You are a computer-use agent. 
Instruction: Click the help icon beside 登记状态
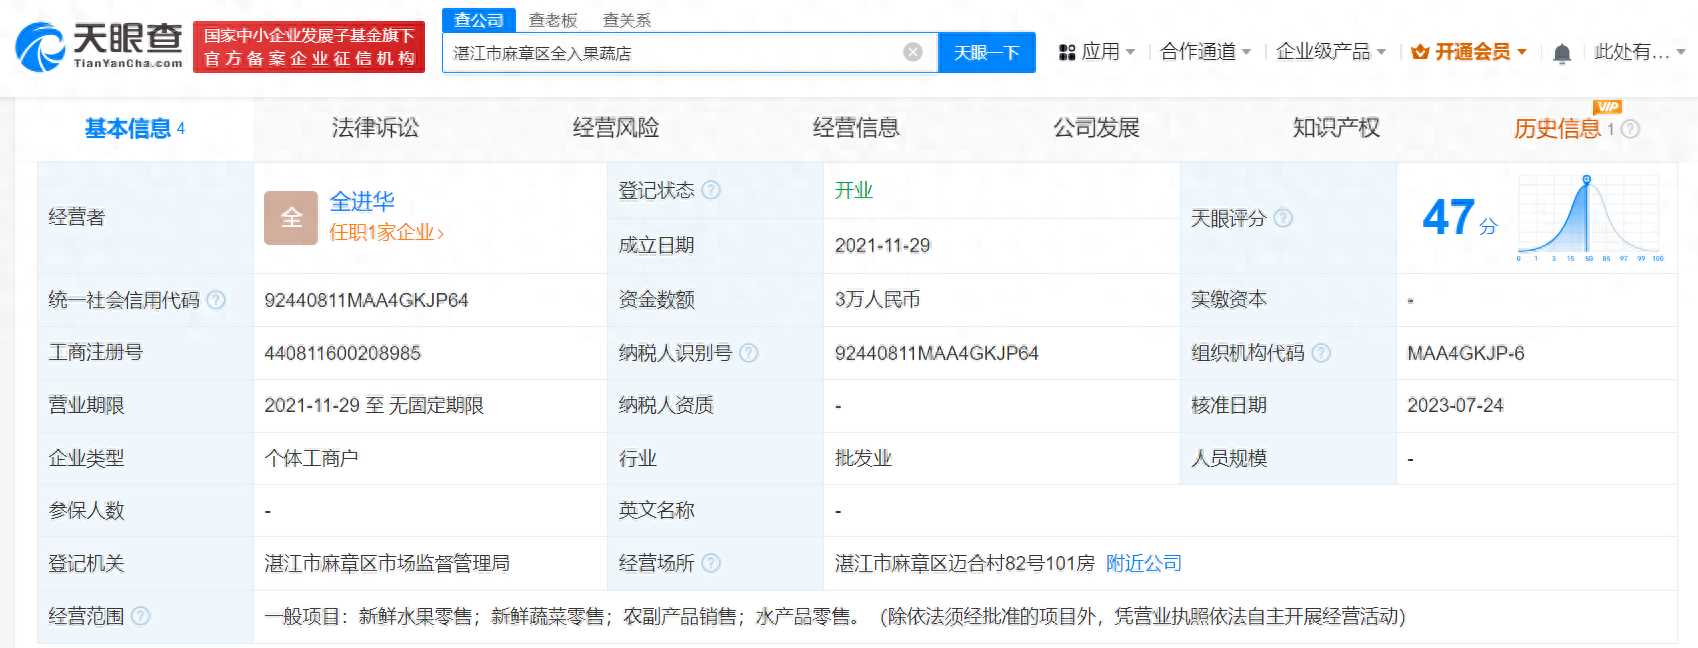click(711, 190)
